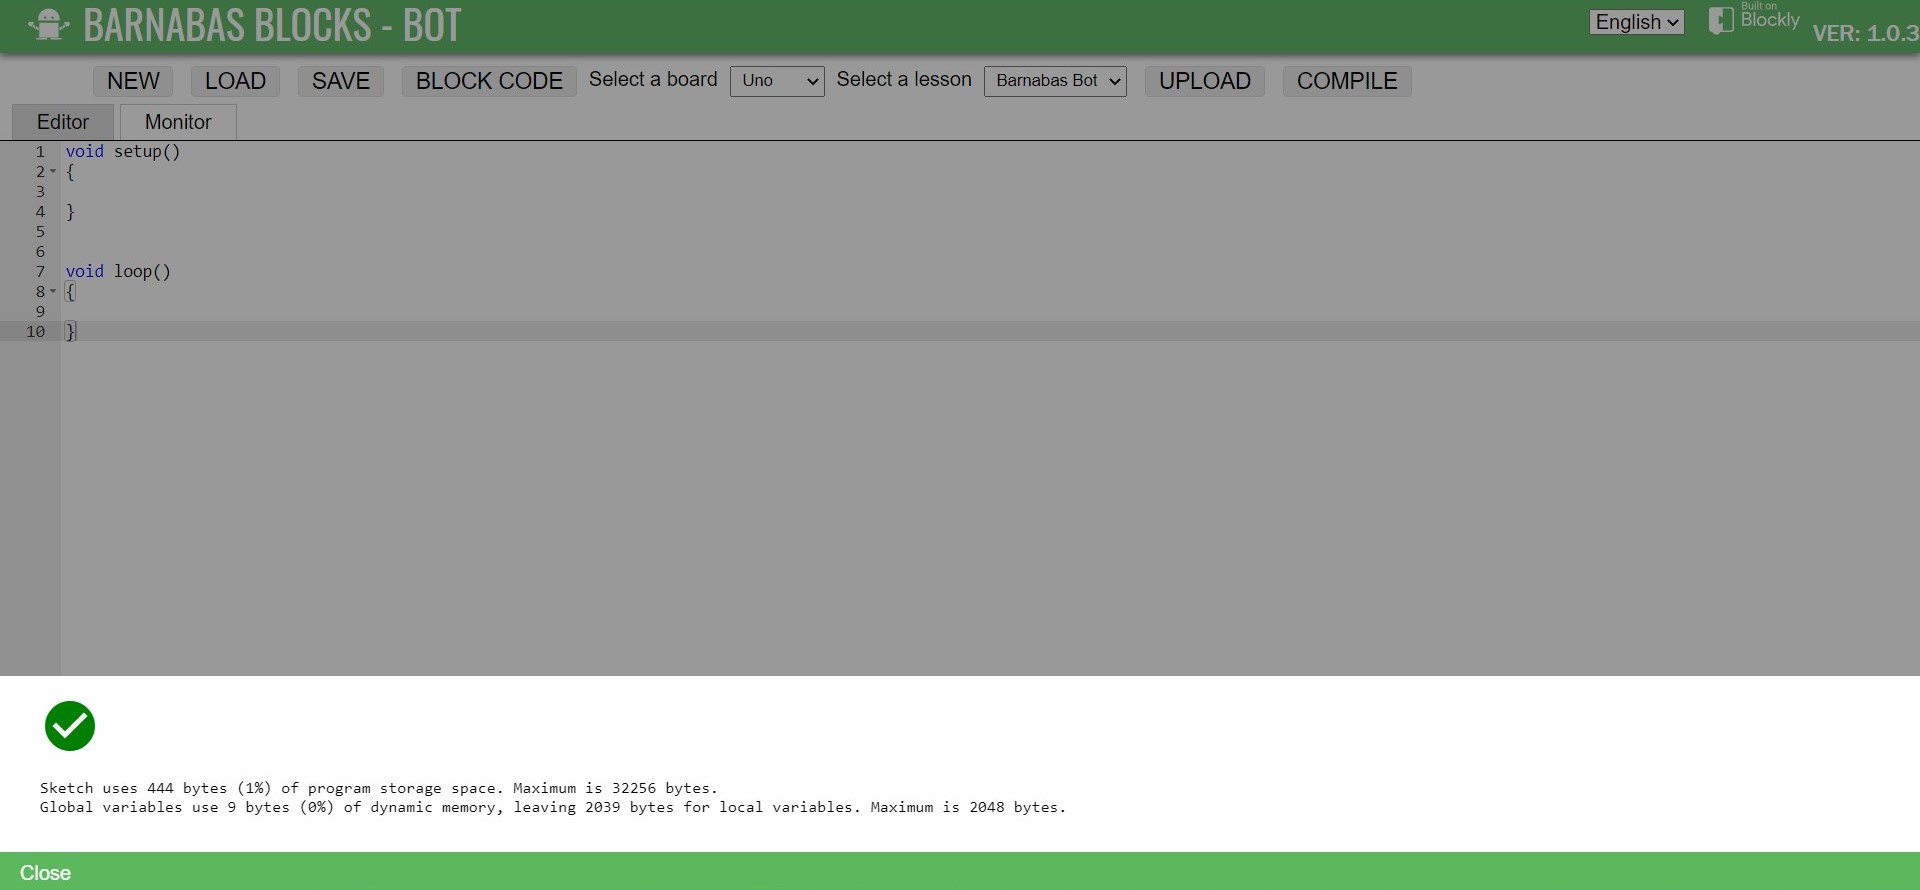Switch to the Editor tab

[x=63, y=122]
